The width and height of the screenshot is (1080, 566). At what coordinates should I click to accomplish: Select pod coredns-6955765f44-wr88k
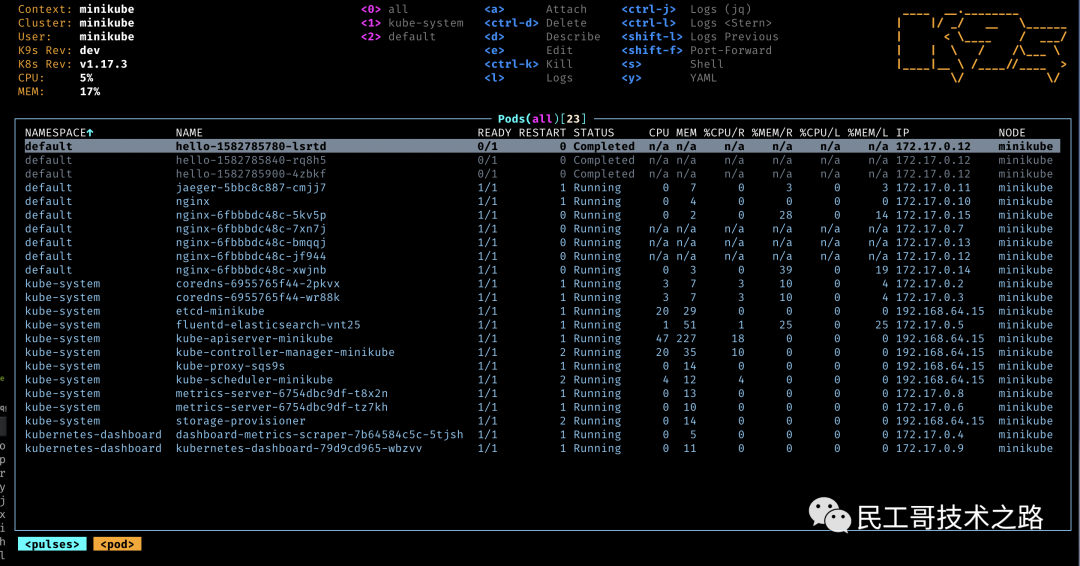[542, 297]
